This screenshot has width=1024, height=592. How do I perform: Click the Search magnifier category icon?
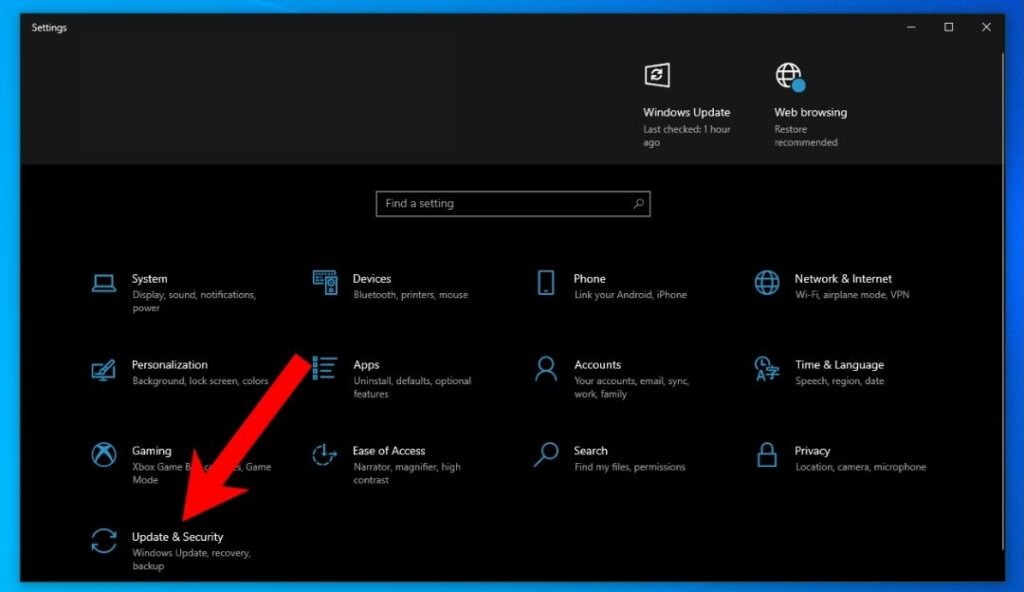tap(546, 455)
